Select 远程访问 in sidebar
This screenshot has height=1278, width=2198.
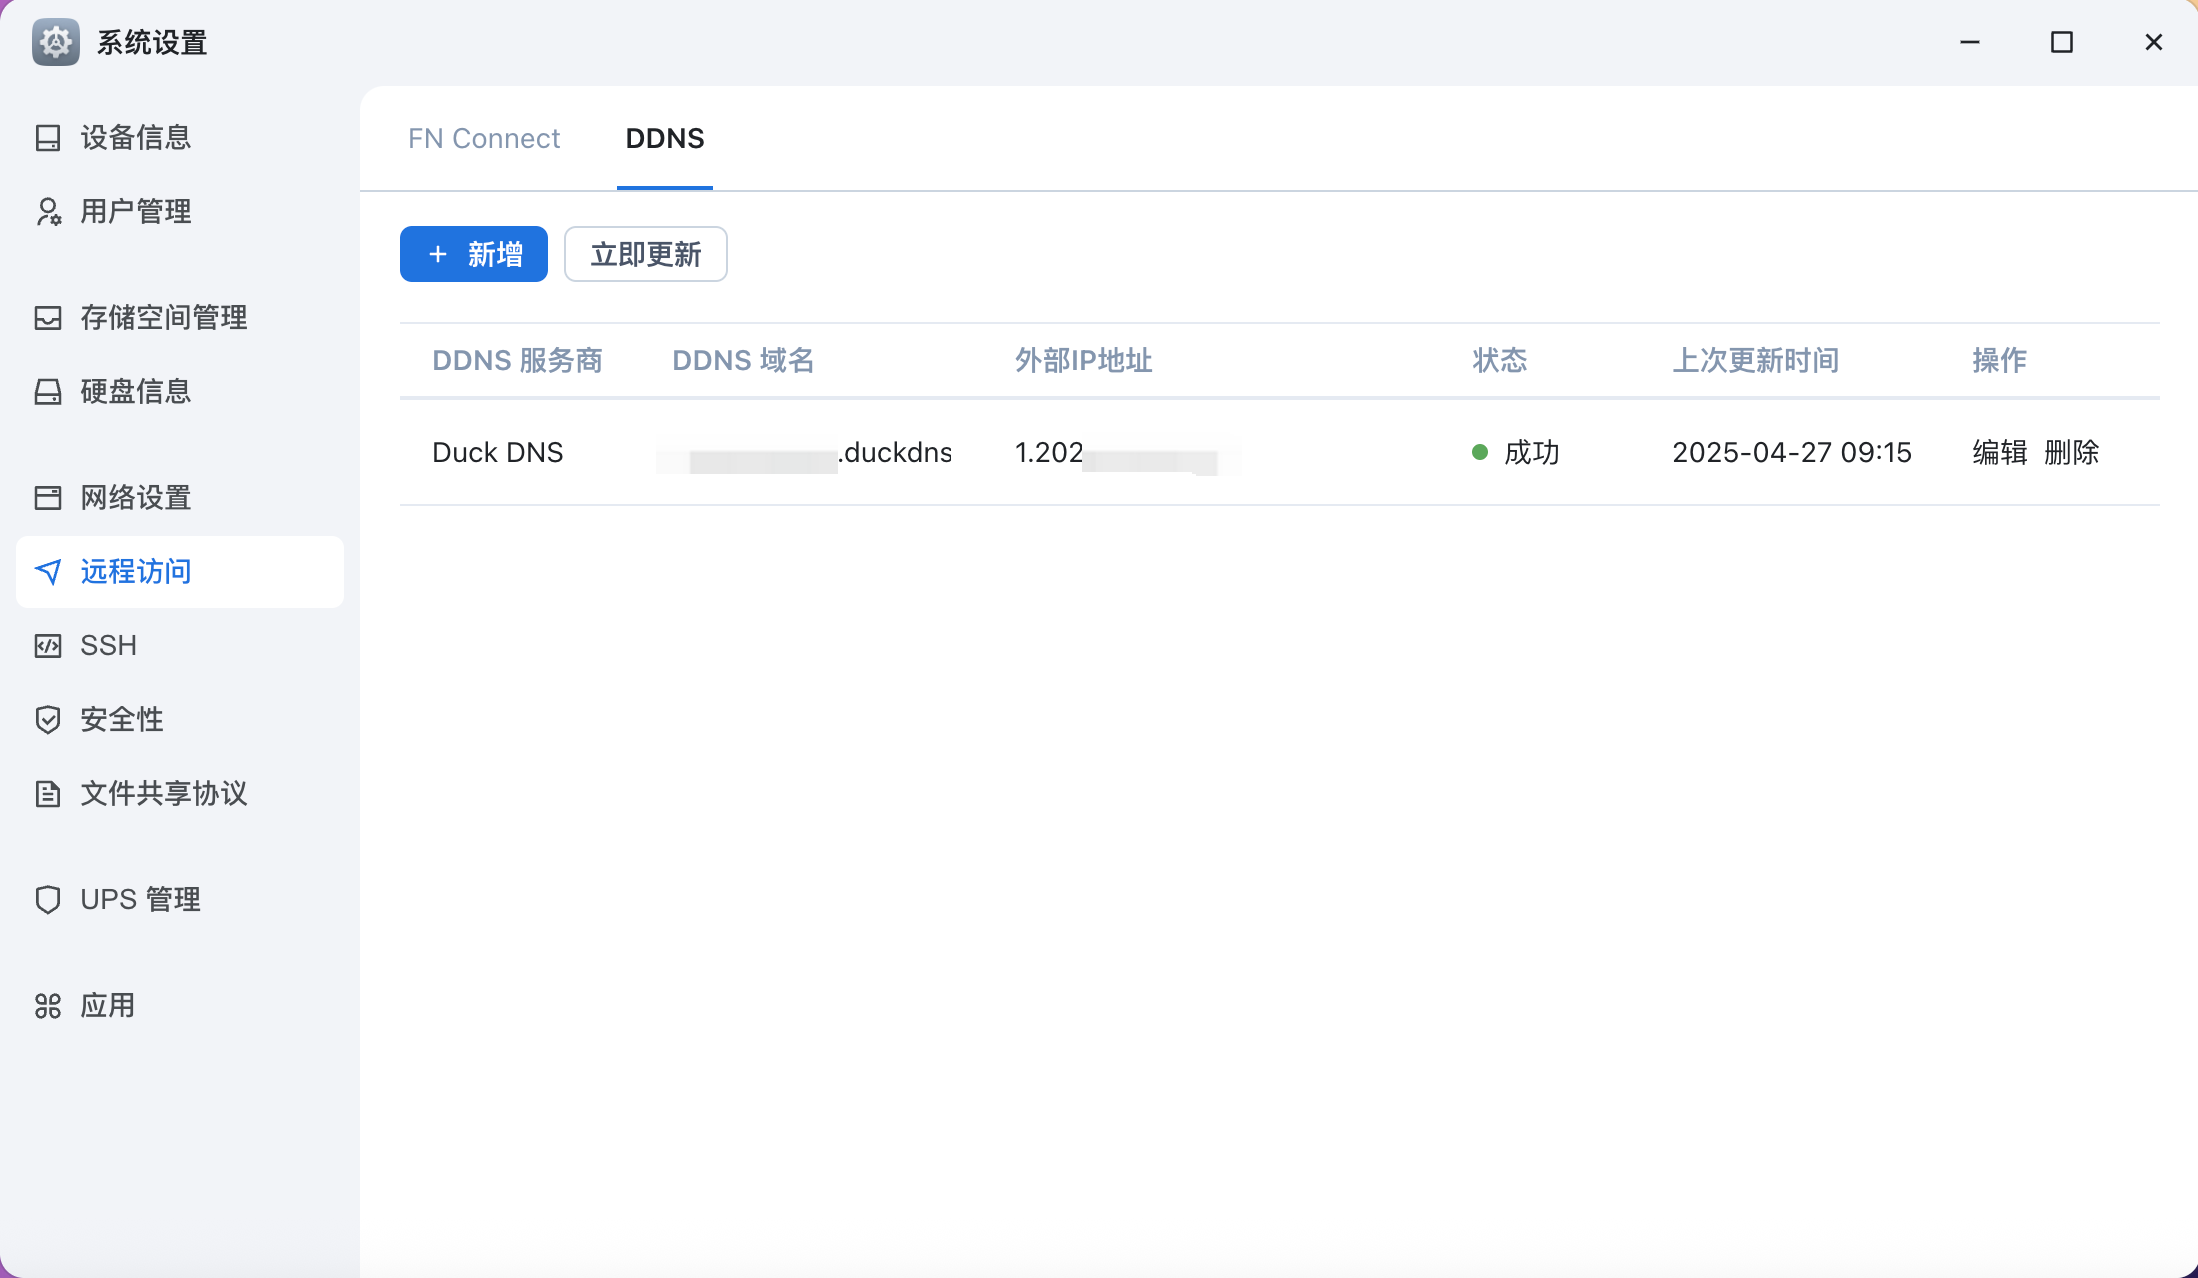180,572
